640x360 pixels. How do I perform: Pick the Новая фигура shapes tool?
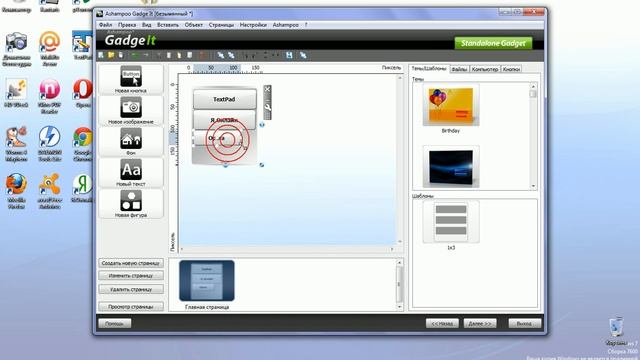(131, 204)
